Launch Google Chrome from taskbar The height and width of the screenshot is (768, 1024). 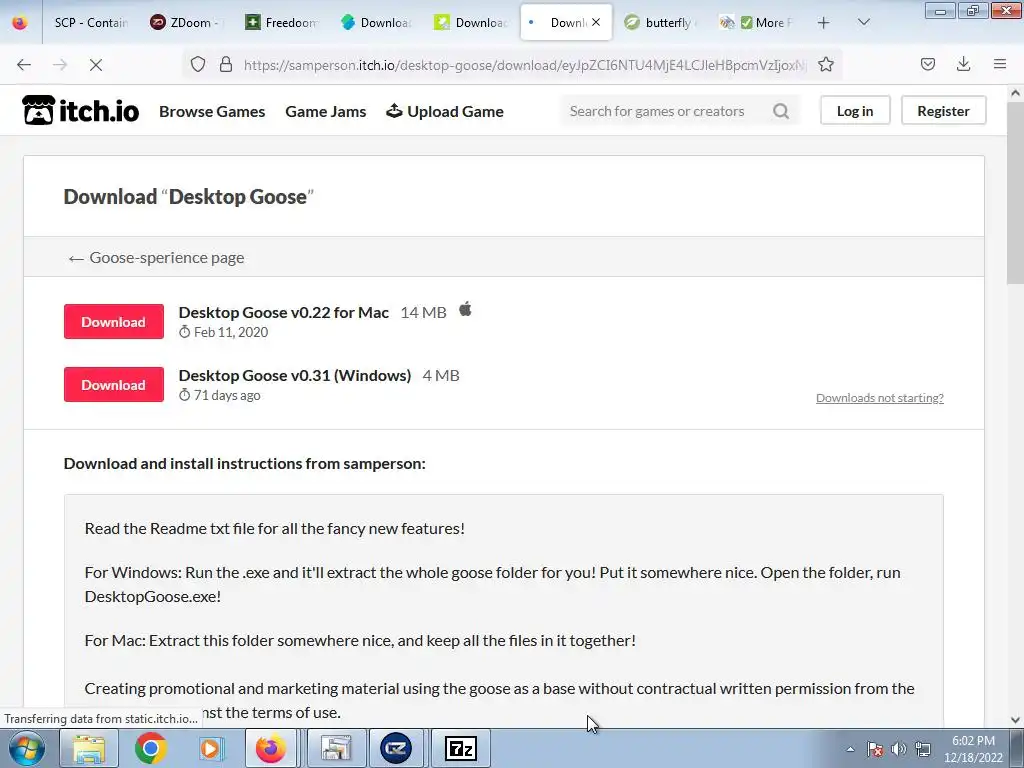150,748
